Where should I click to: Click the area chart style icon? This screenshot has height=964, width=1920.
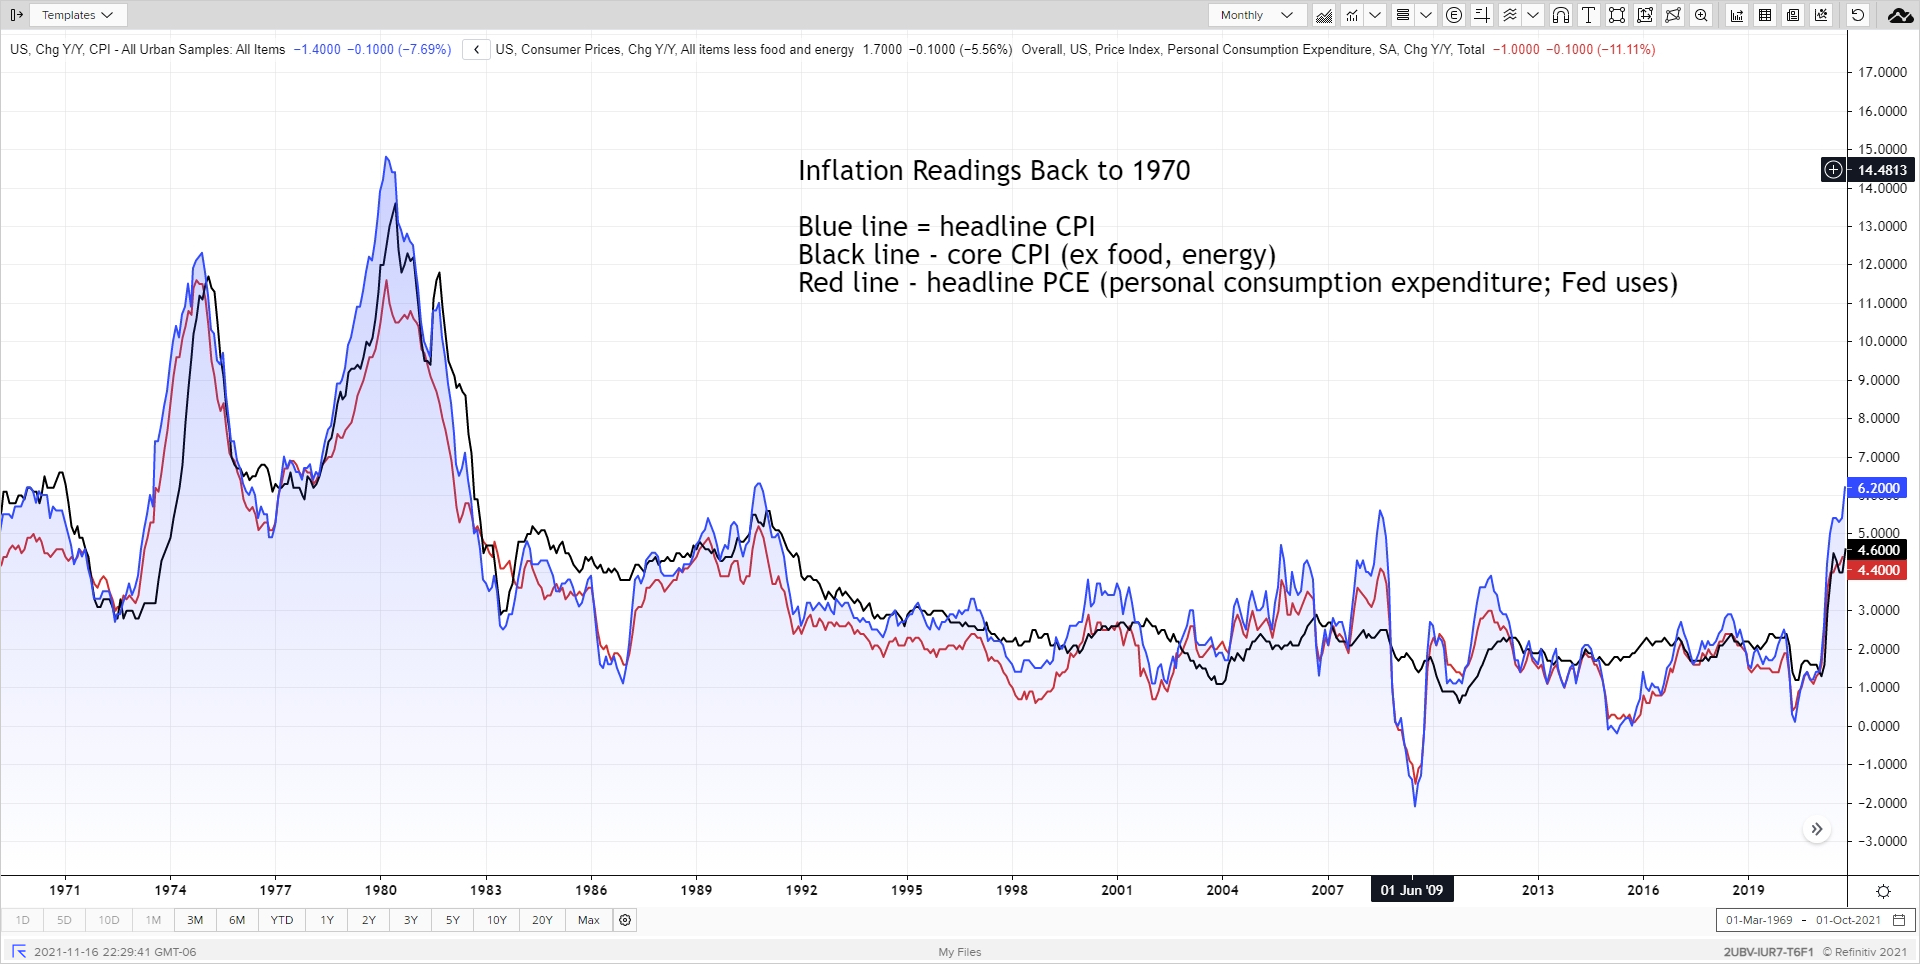click(1323, 15)
